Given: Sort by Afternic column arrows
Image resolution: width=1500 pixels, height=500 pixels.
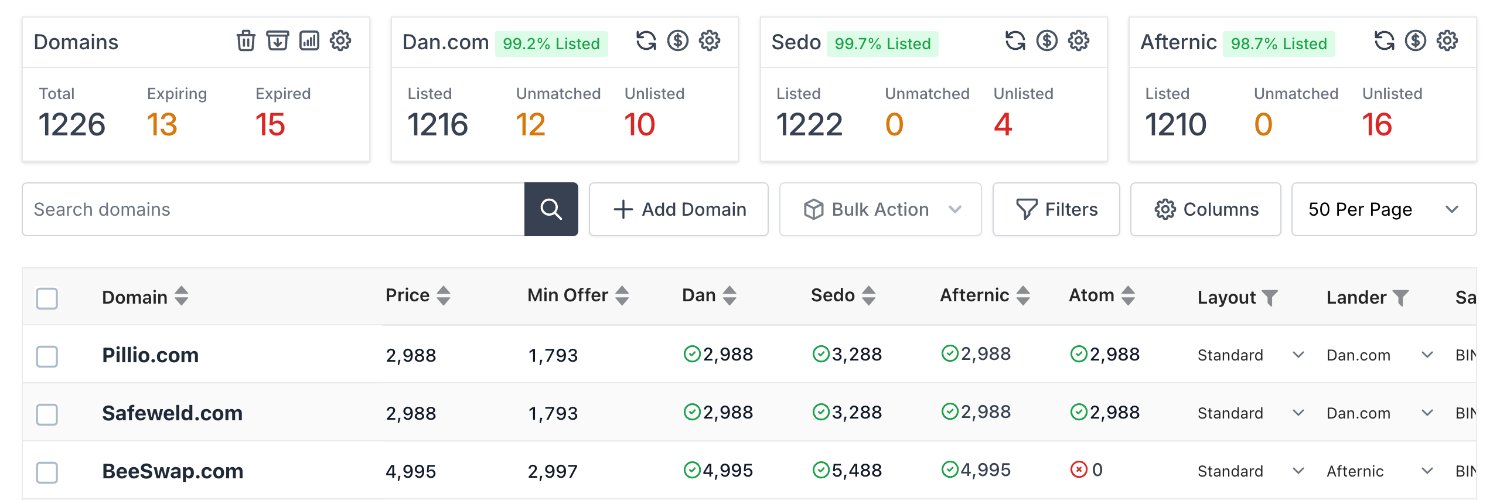Looking at the screenshot, I should pyautogui.click(x=1023, y=296).
